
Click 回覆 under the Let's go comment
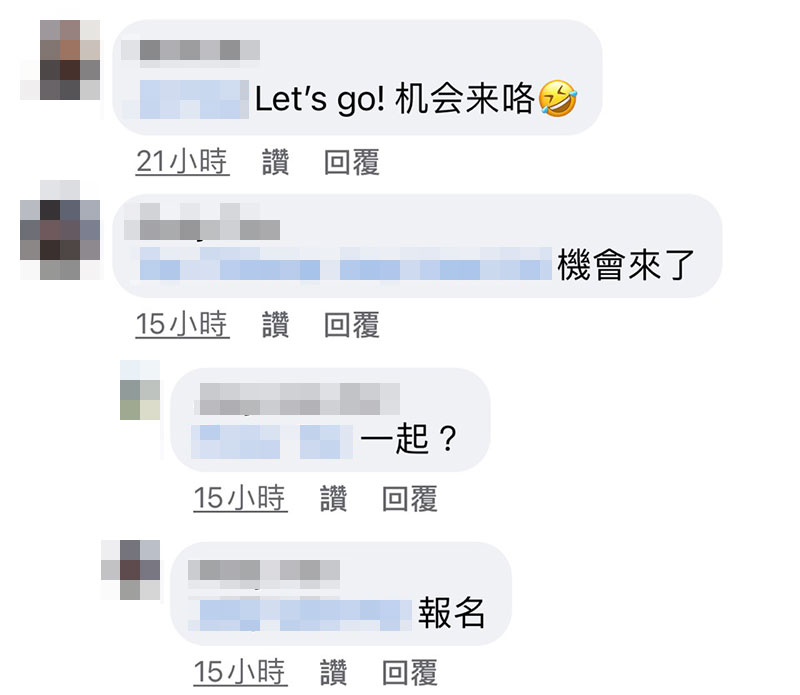coord(352,162)
